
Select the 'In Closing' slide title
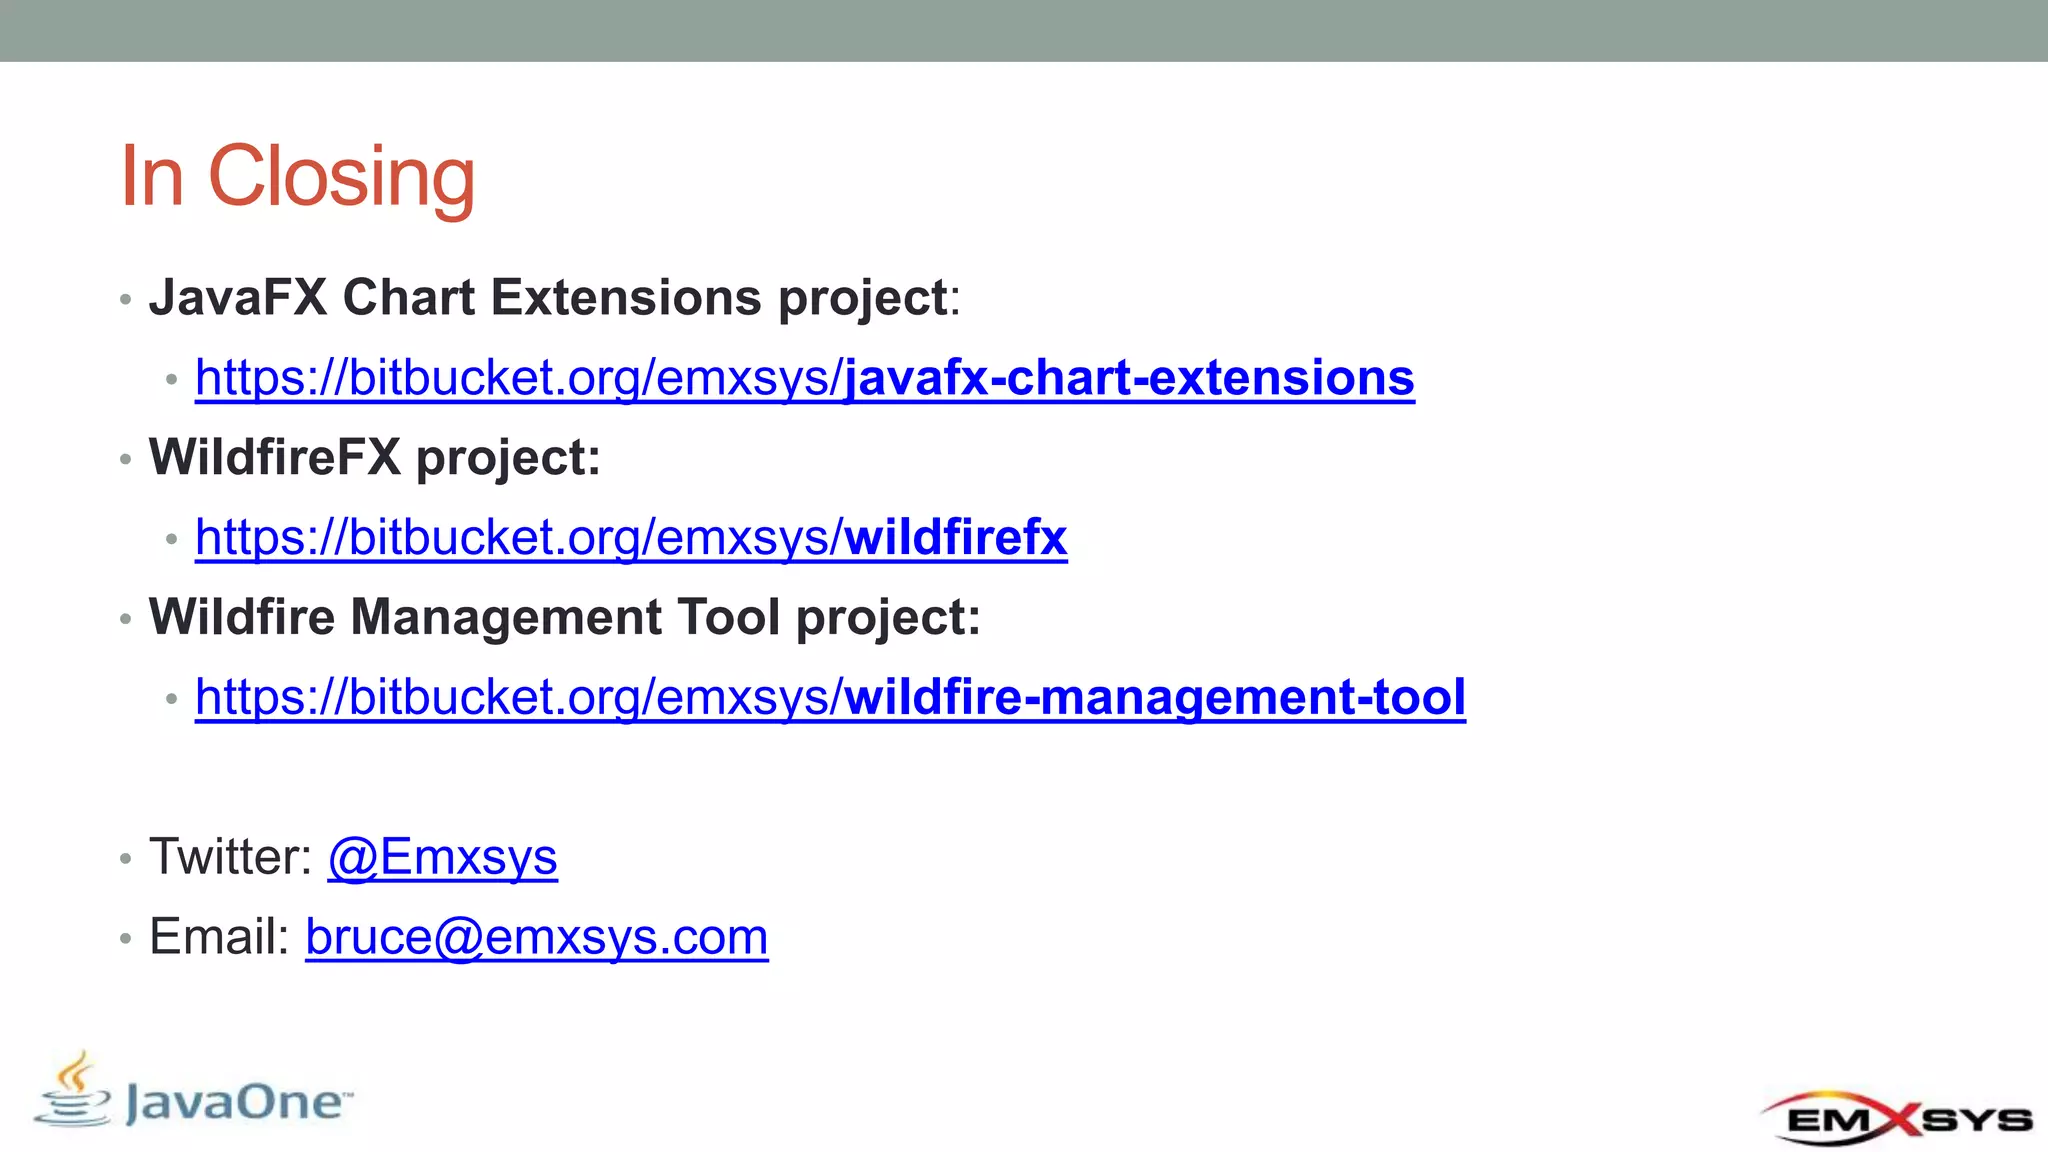click(297, 176)
